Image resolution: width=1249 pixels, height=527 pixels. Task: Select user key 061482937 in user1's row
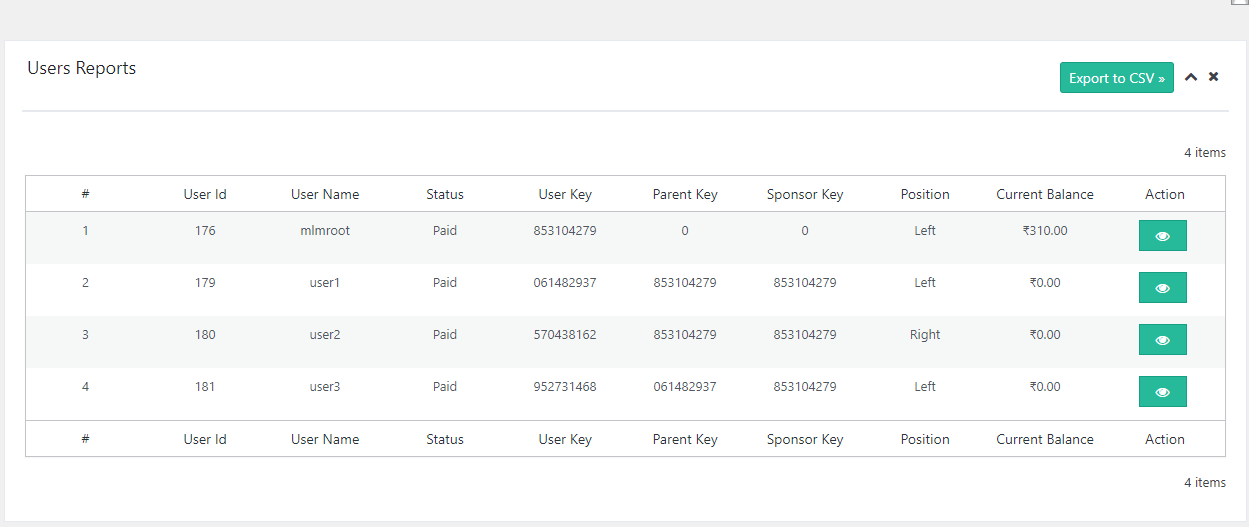[565, 283]
